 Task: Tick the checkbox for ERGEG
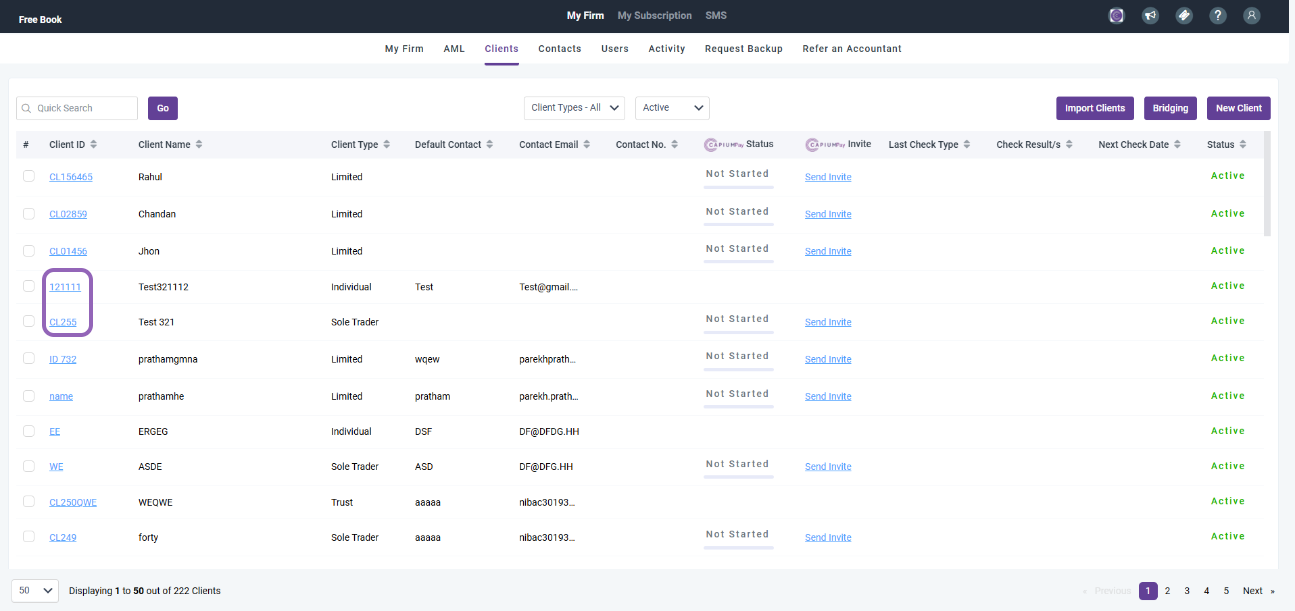click(x=28, y=431)
